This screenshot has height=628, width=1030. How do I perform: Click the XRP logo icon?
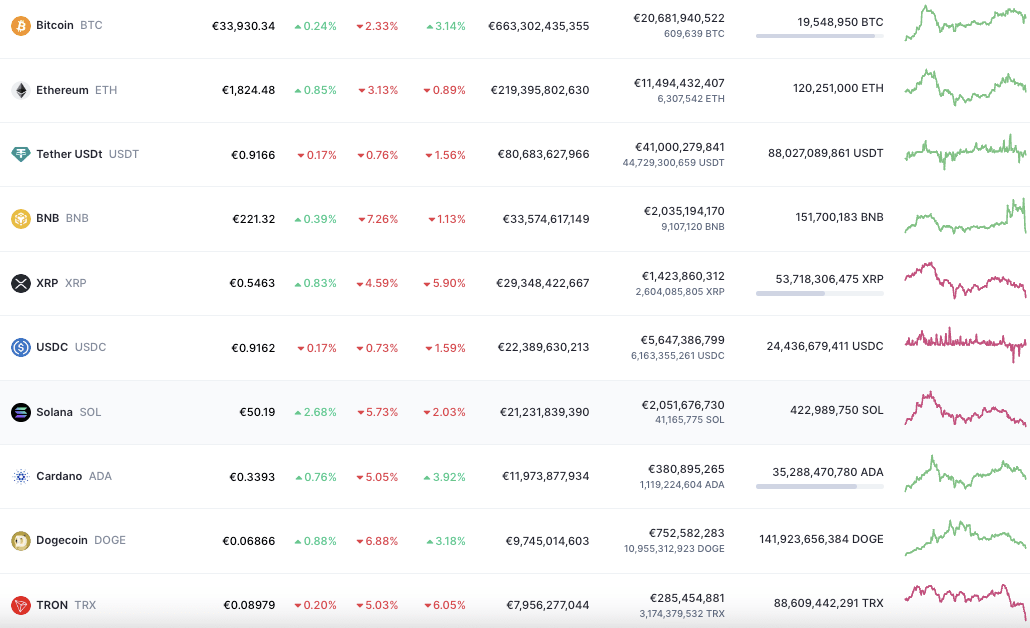tap(21, 283)
